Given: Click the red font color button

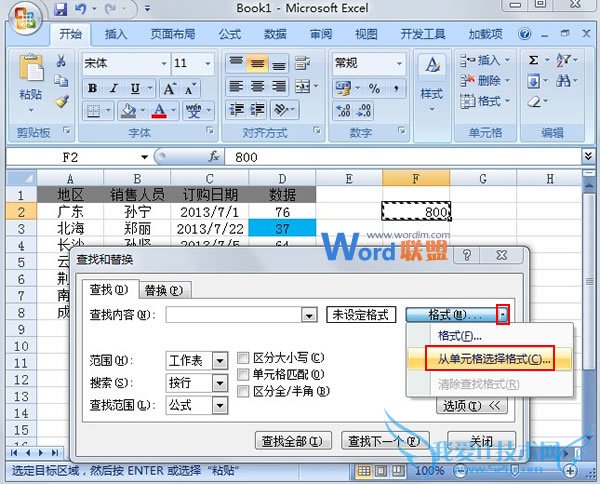Looking at the screenshot, I should [x=159, y=111].
